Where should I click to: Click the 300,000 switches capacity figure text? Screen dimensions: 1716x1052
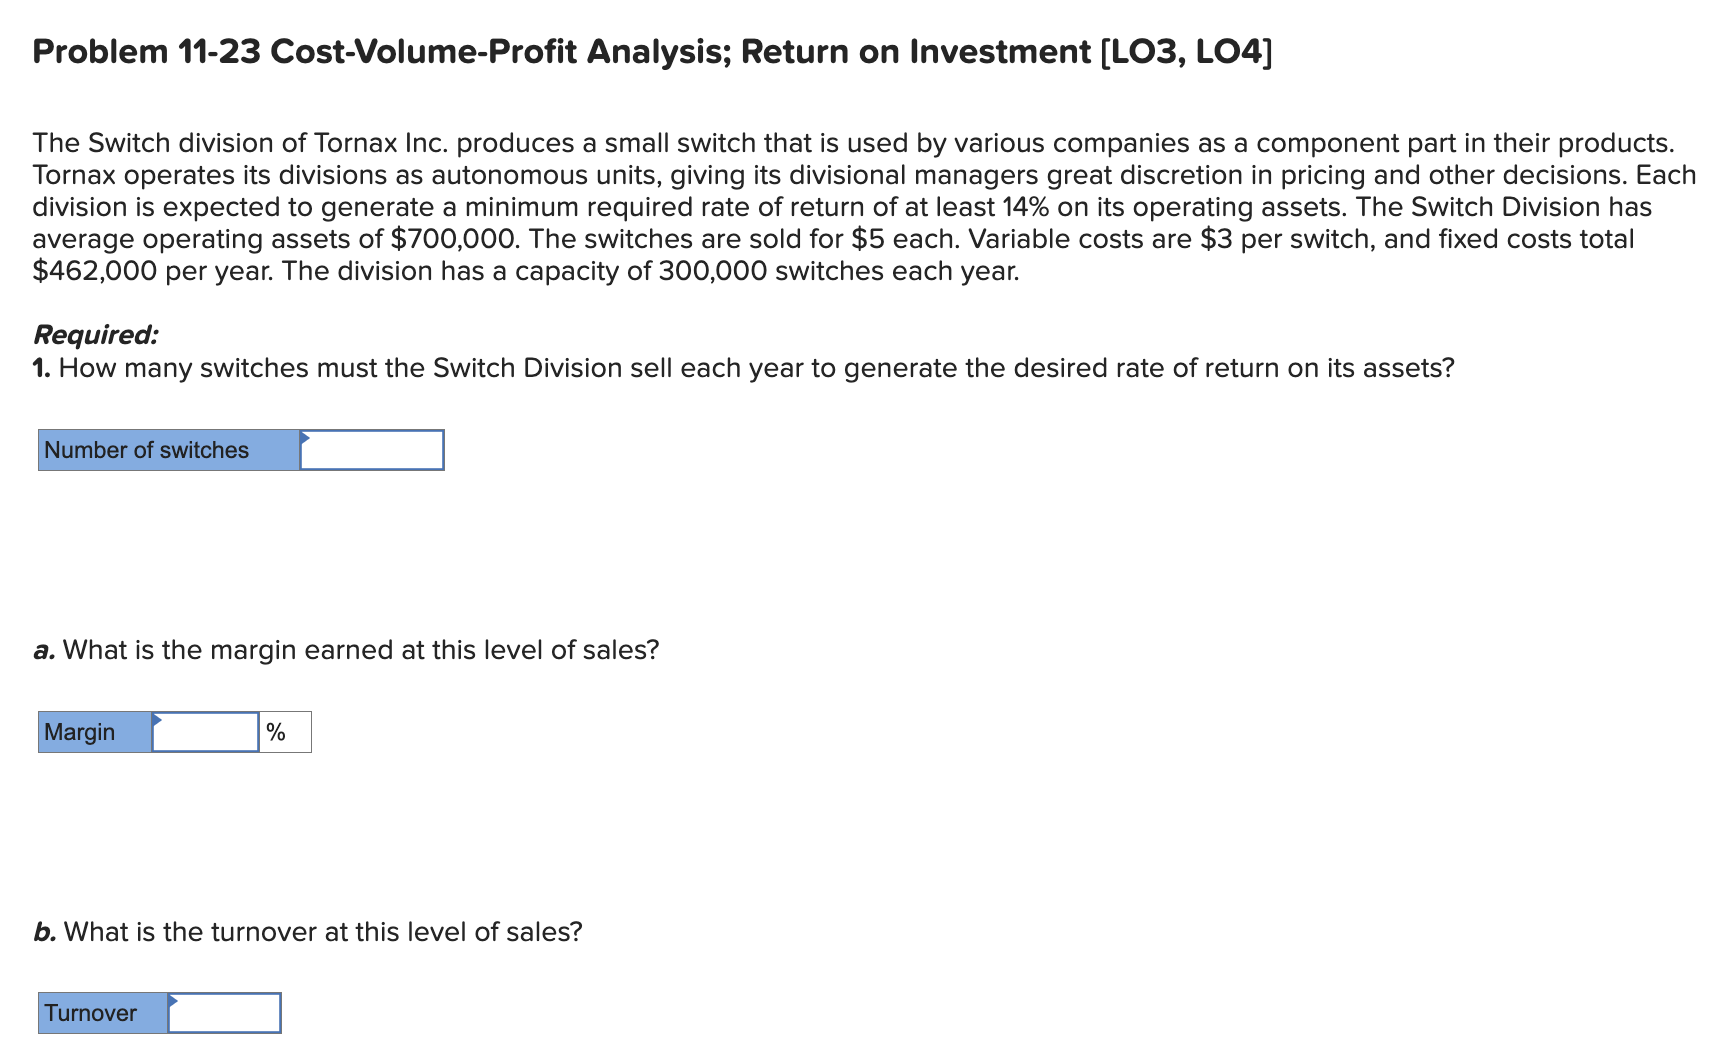click(711, 270)
